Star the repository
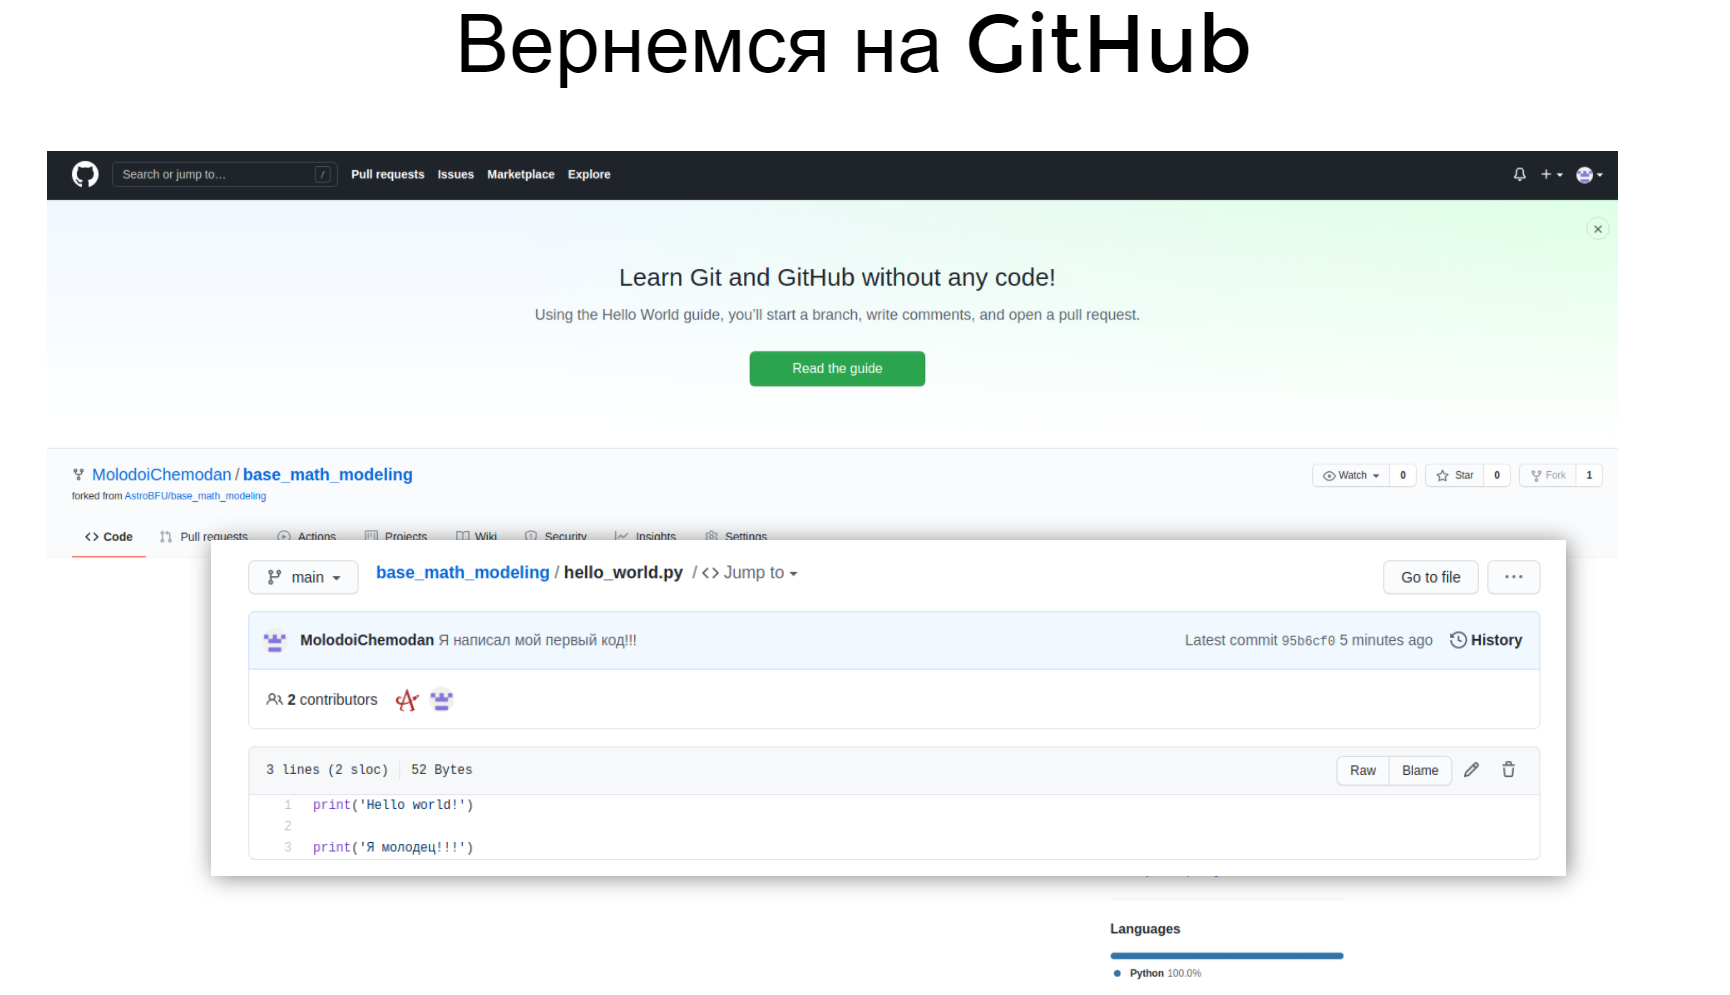This screenshot has width=1730, height=995. coord(1455,475)
